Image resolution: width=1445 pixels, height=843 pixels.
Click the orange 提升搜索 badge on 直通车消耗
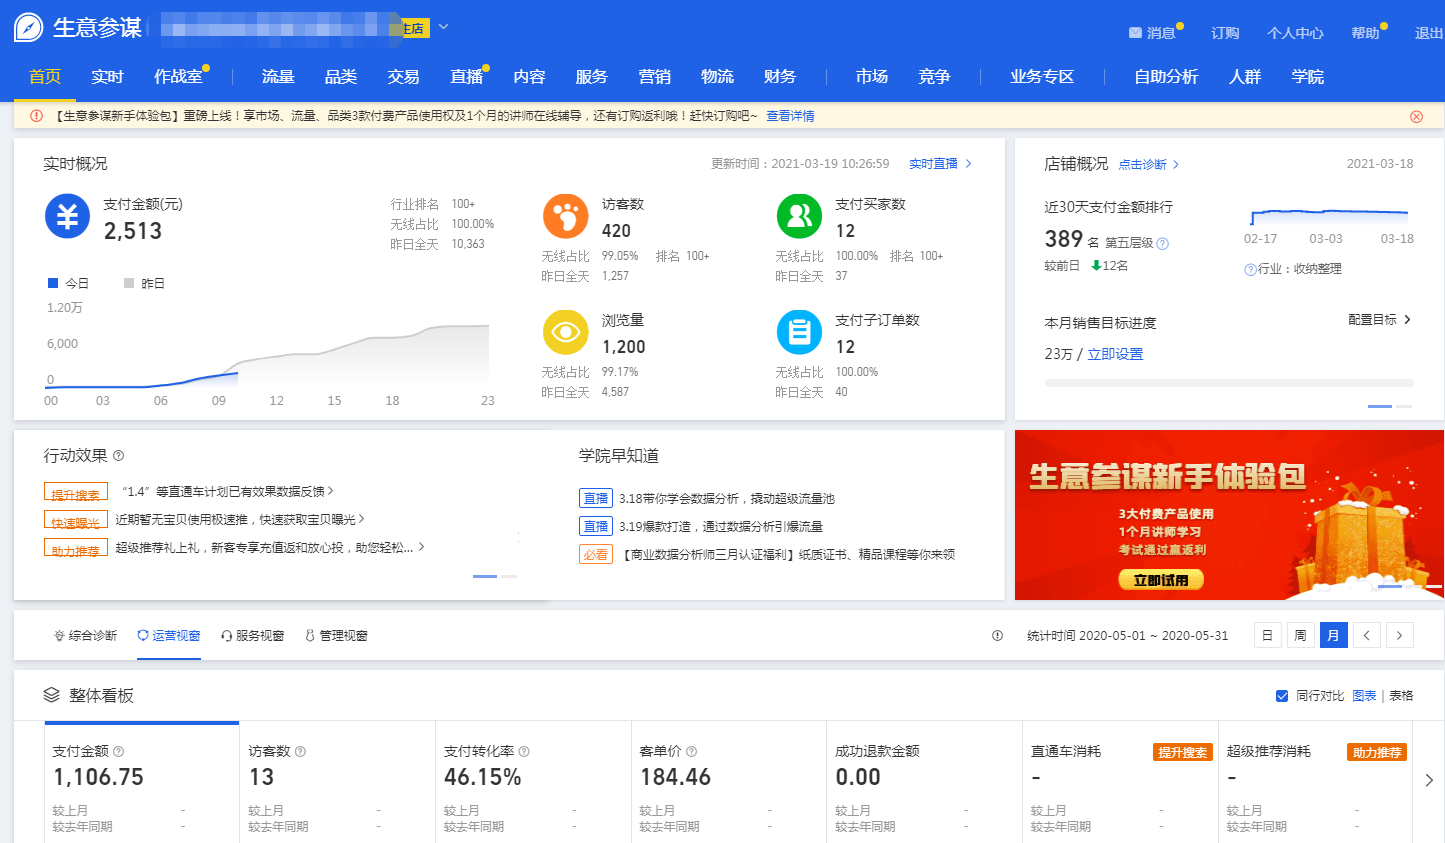pyautogui.click(x=1182, y=752)
